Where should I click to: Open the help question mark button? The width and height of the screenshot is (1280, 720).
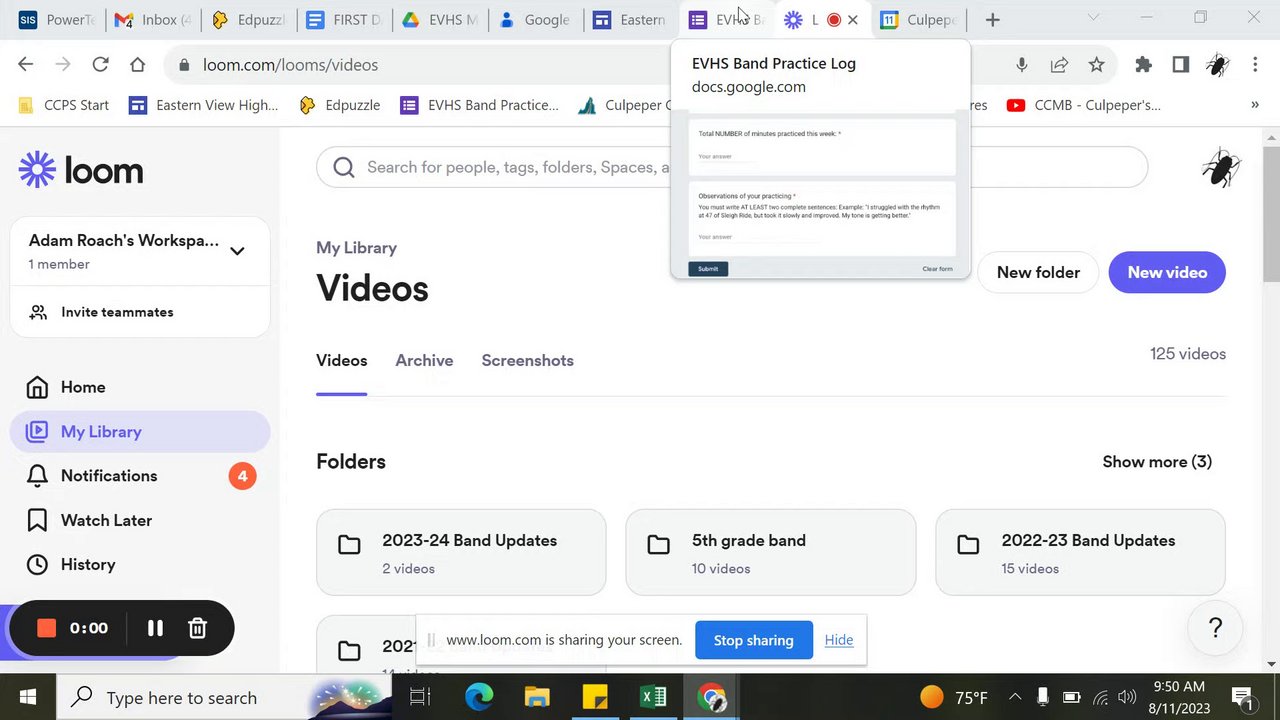(1215, 628)
